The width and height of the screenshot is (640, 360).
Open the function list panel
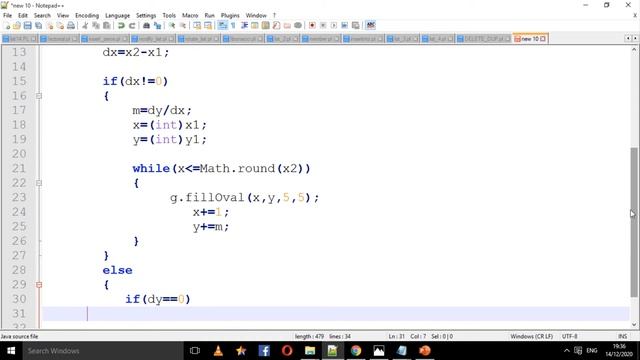tap(276, 25)
